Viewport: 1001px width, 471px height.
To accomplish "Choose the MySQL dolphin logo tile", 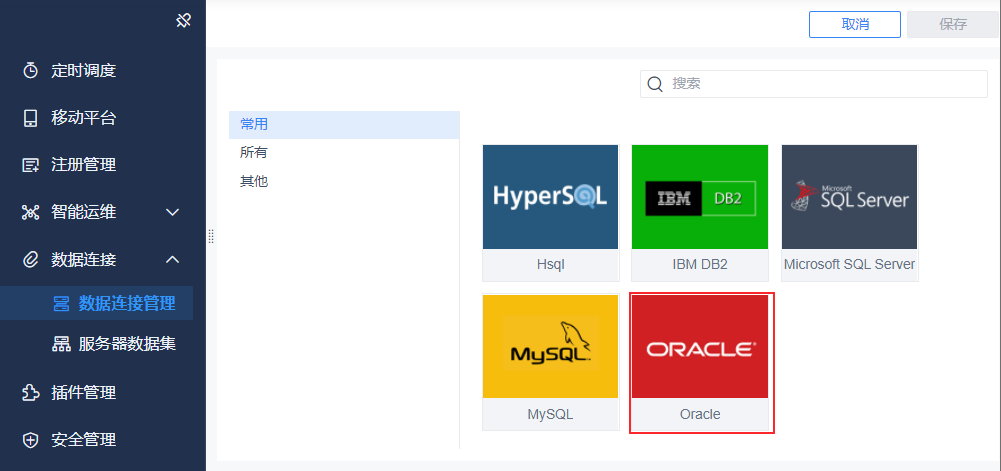I will pyautogui.click(x=550, y=347).
